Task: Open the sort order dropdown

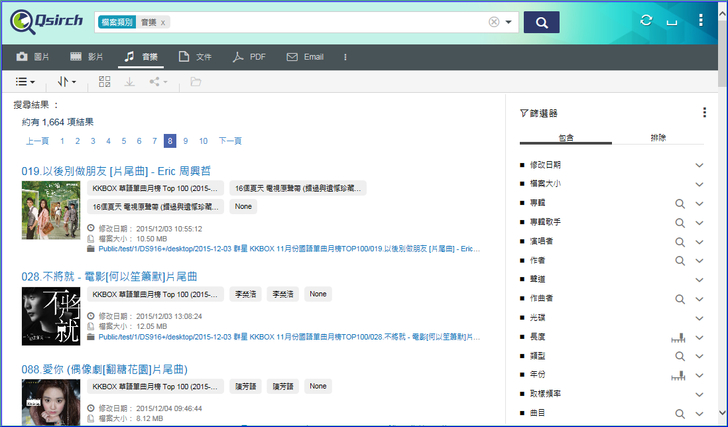Action: tap(66, 82)
